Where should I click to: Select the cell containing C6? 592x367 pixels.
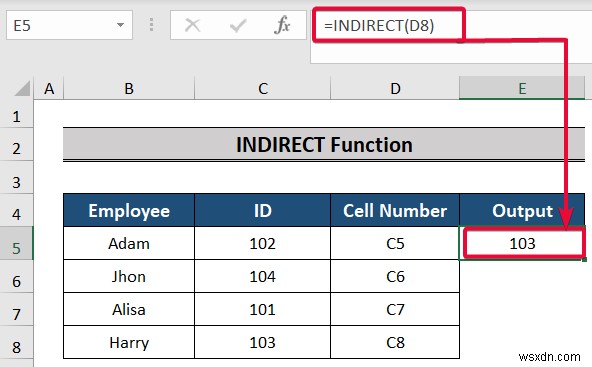pos(395,276)
